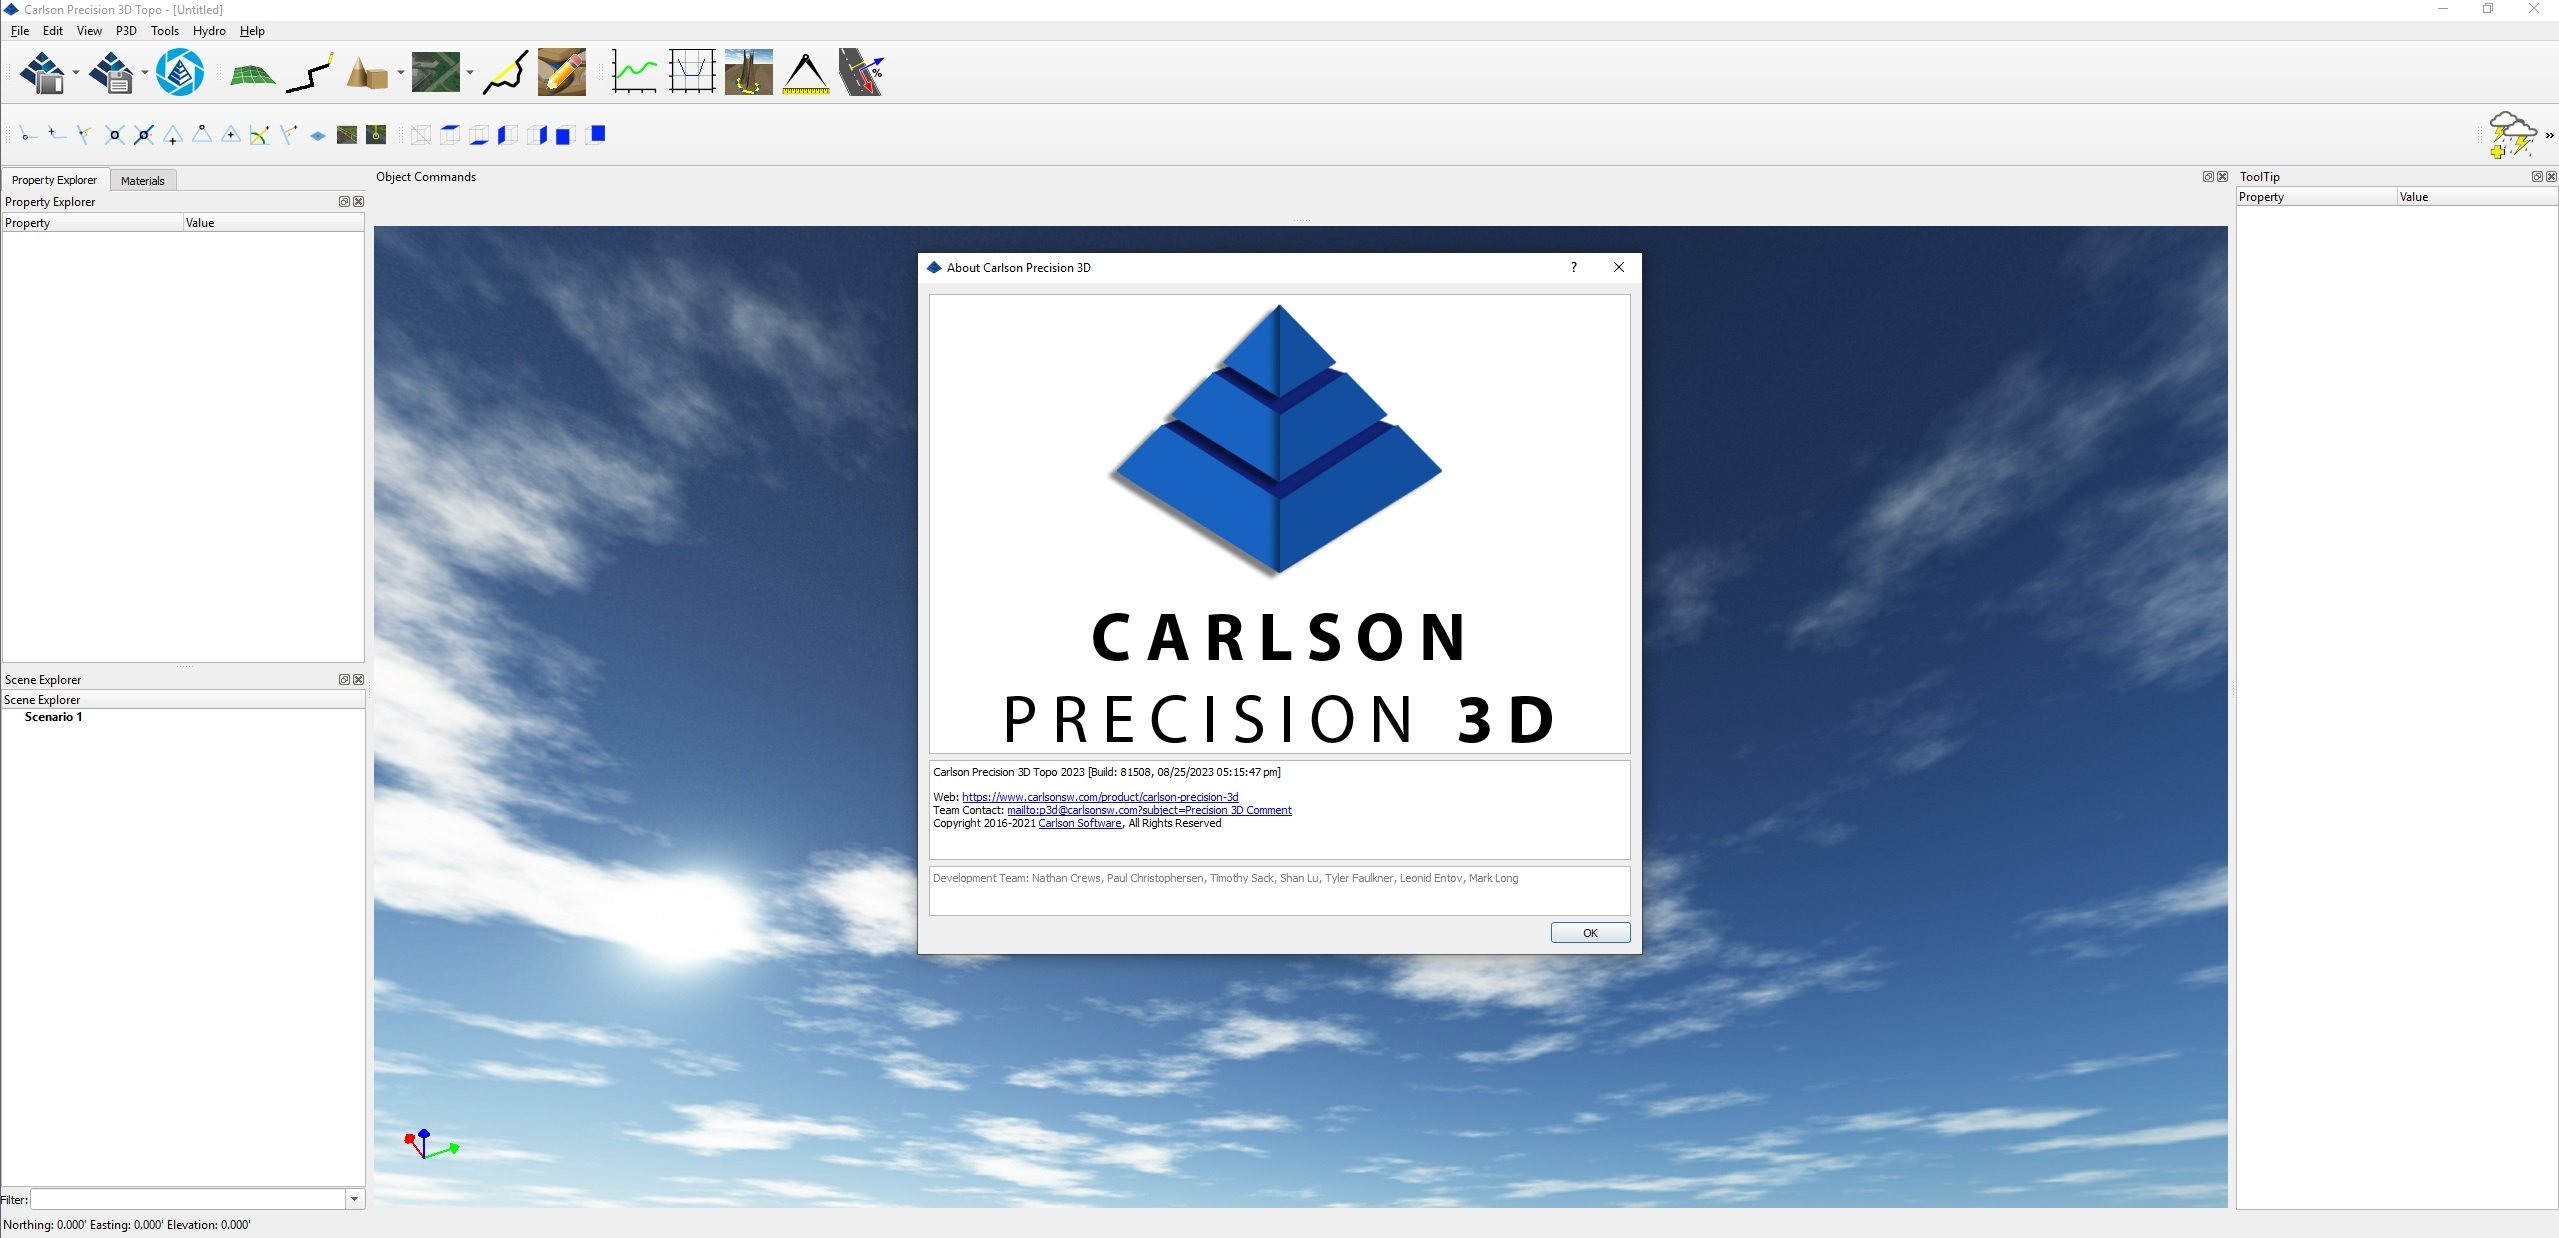Click the weather cloud lightning icon
2559x1238 pixels.
[2512, 135]
